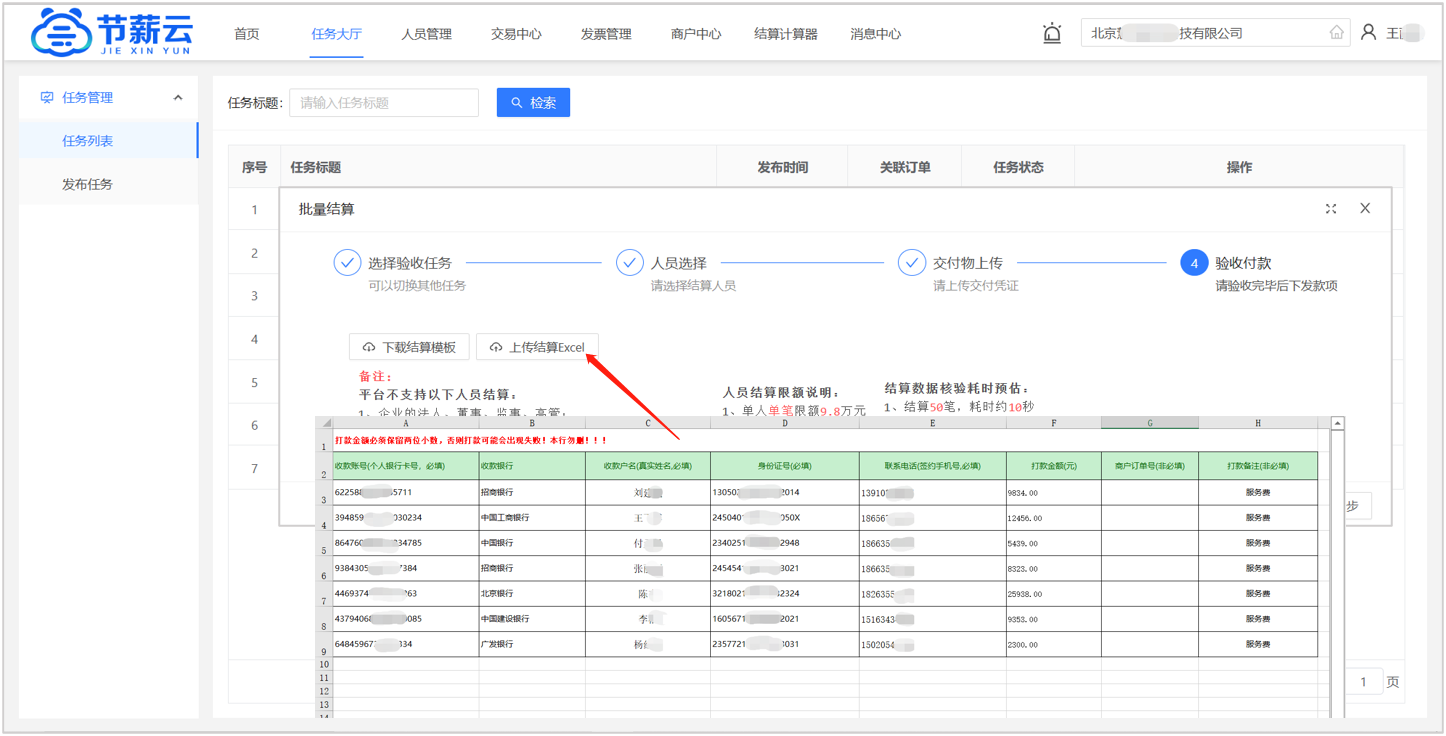
Task: Open the 消息中心 menu item
Action: (x=875, y=33)
